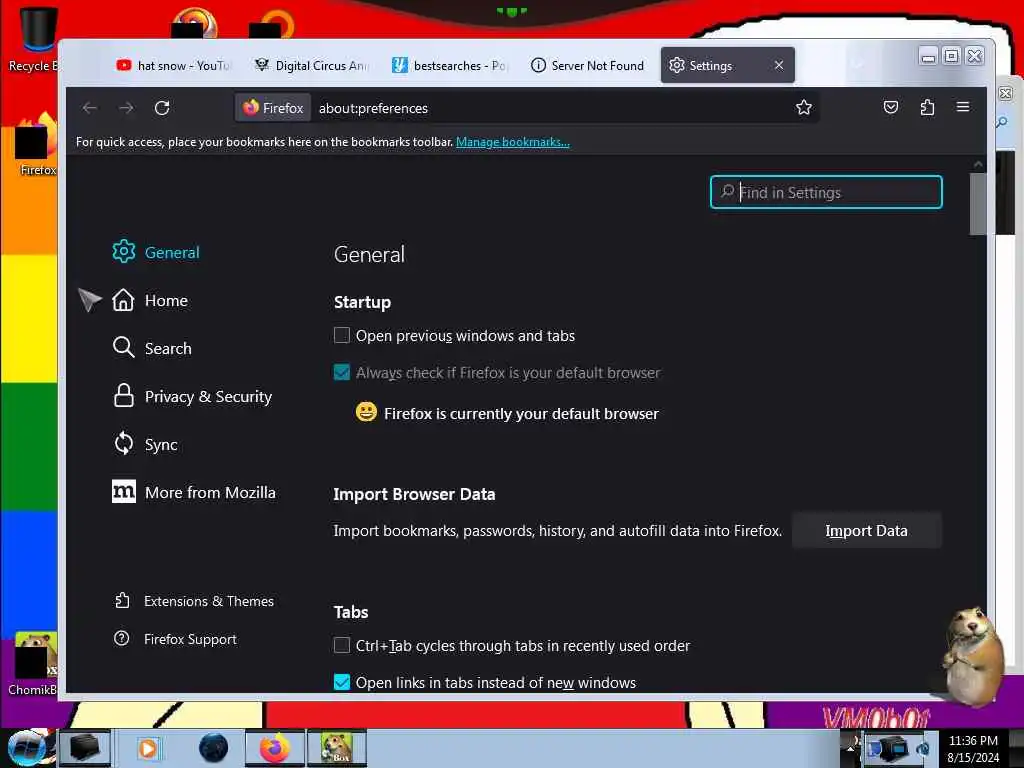
Task: Go back using the back arrow
Action: [x=90, y=108]
